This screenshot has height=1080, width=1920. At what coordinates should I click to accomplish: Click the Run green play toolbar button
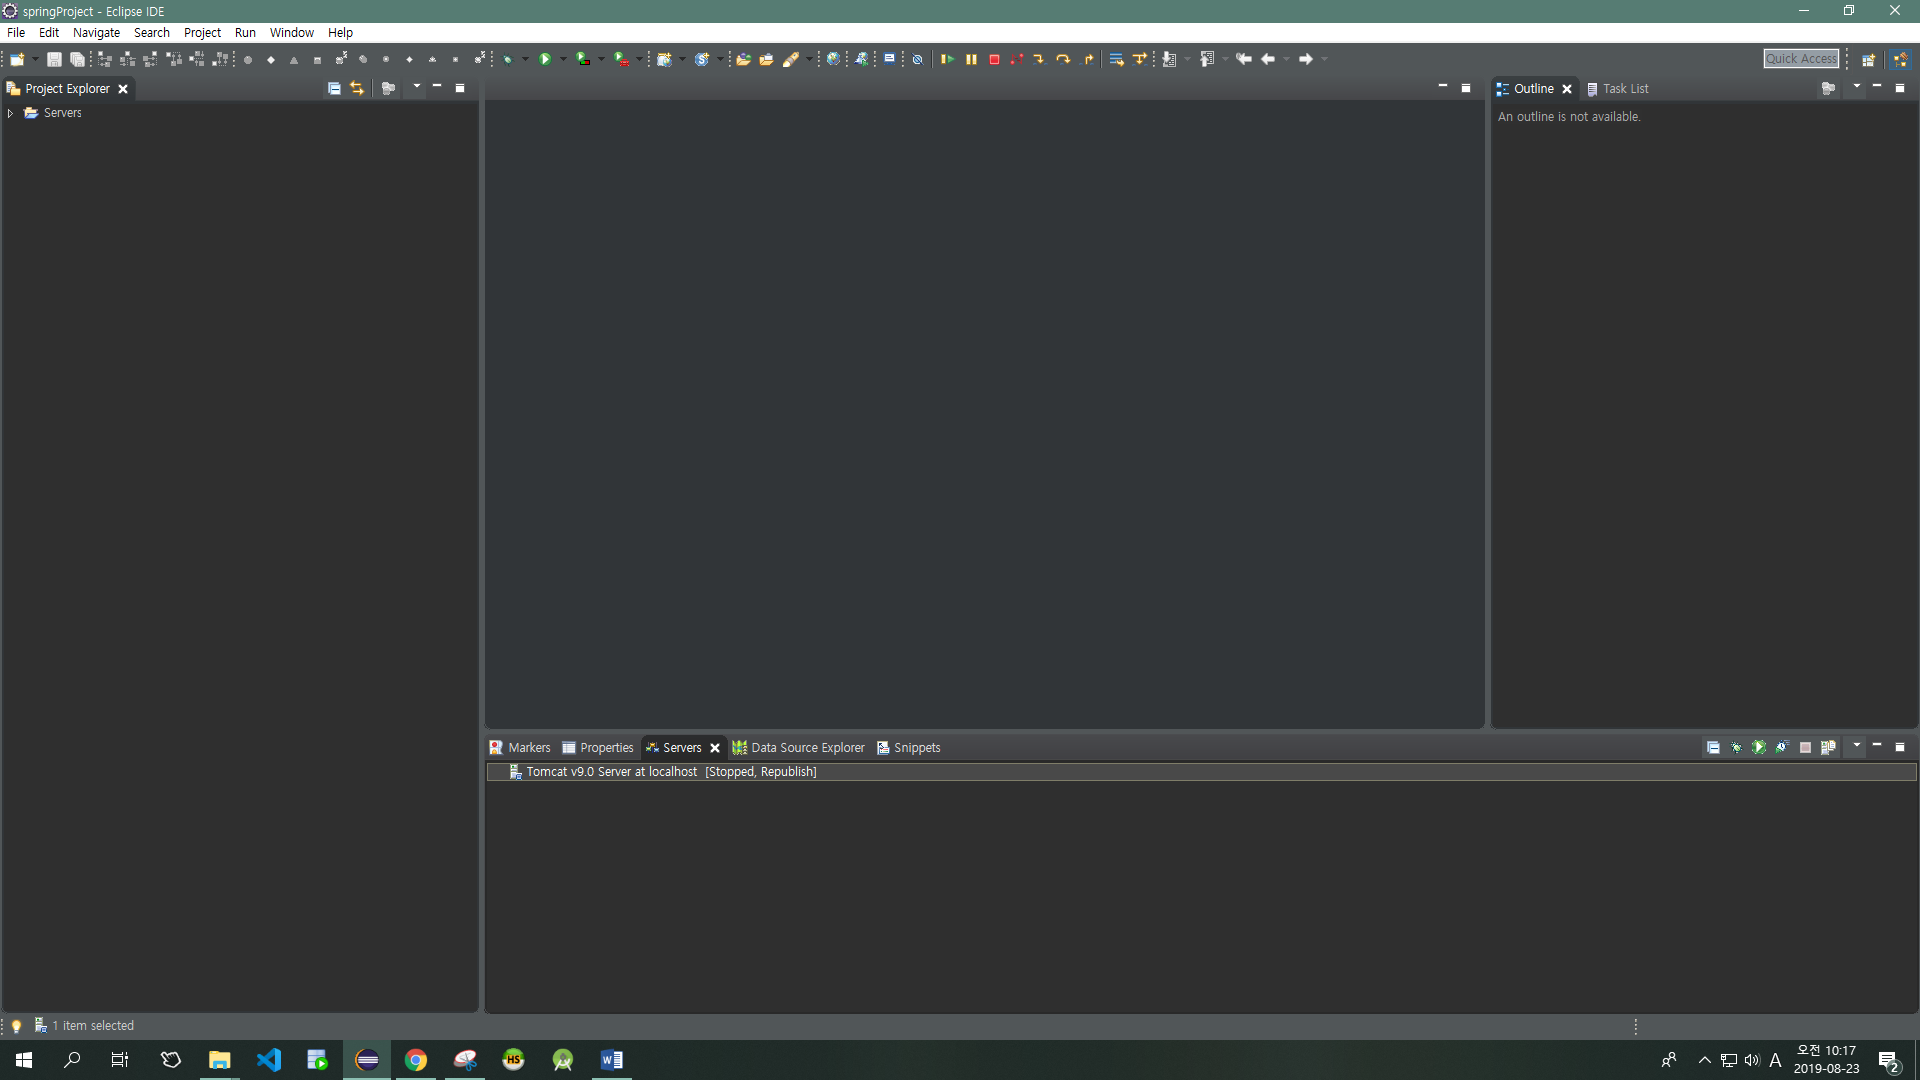click(545, 59)
